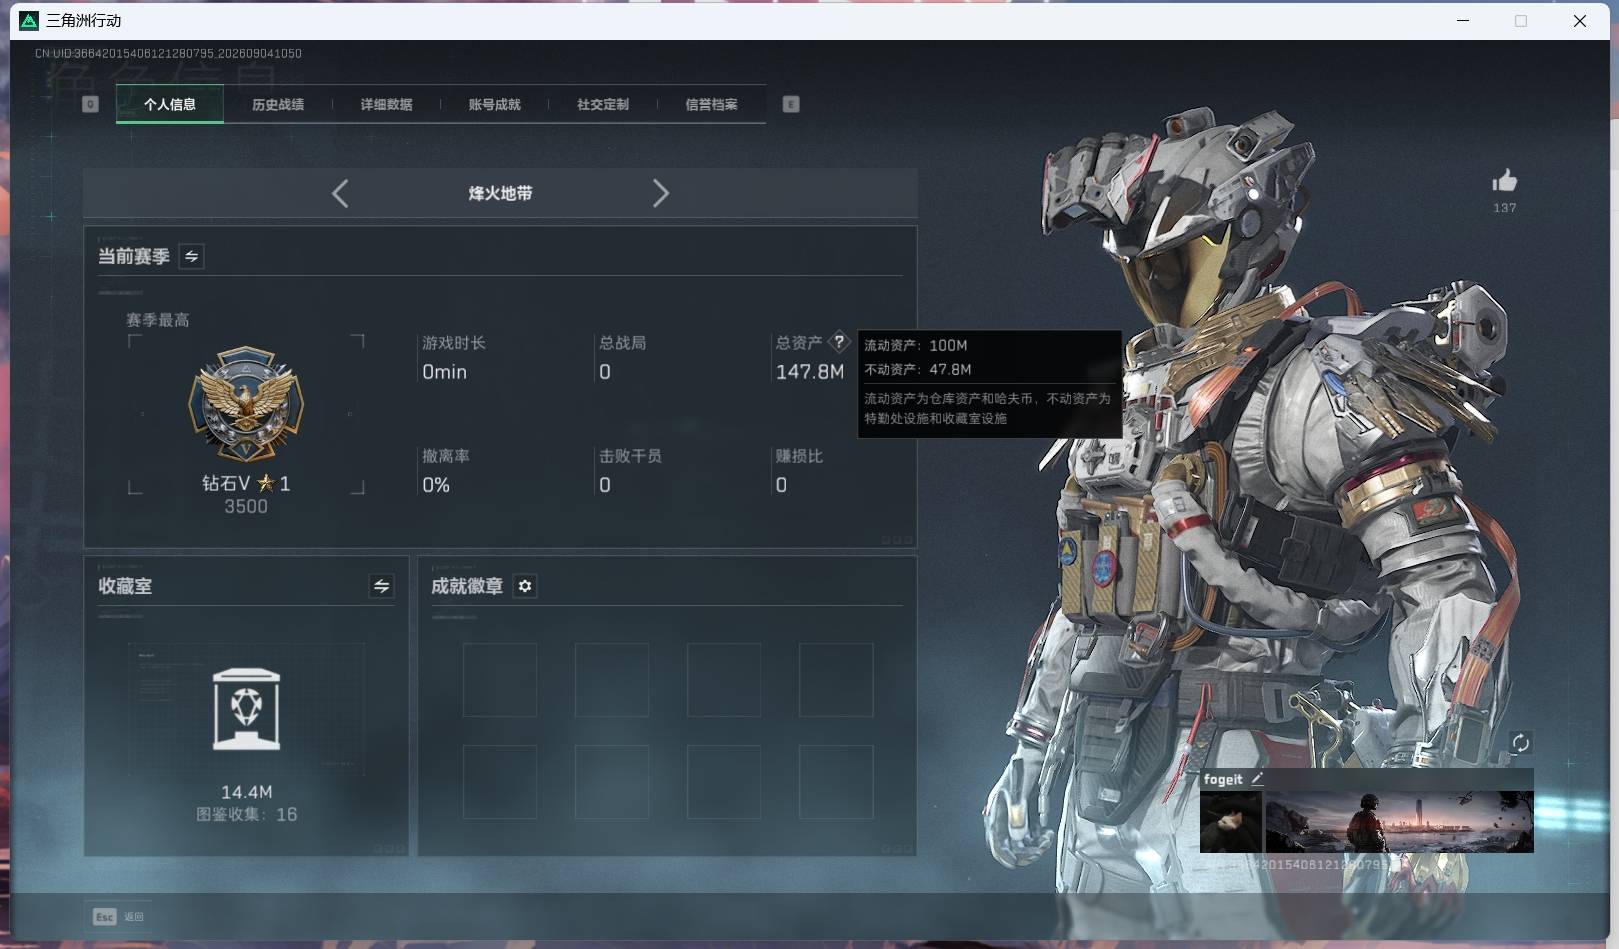
Task: Click the rank score 3500
Action: pyautogui.click(x=246, y=506)
